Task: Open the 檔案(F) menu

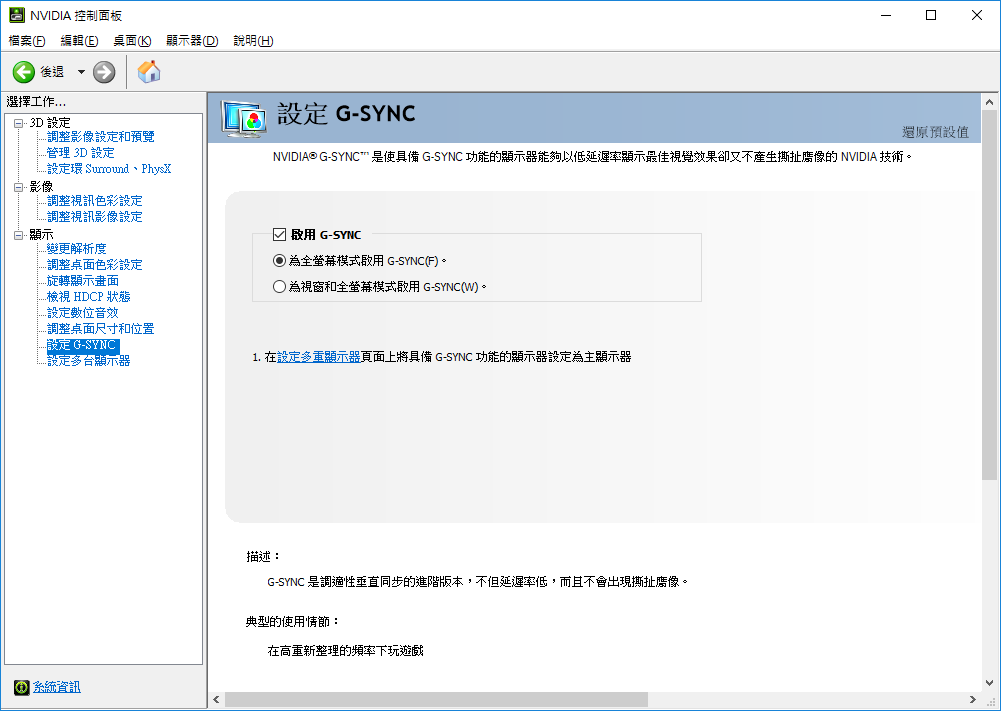Action: pyautogui.click(x=27, y=41)
